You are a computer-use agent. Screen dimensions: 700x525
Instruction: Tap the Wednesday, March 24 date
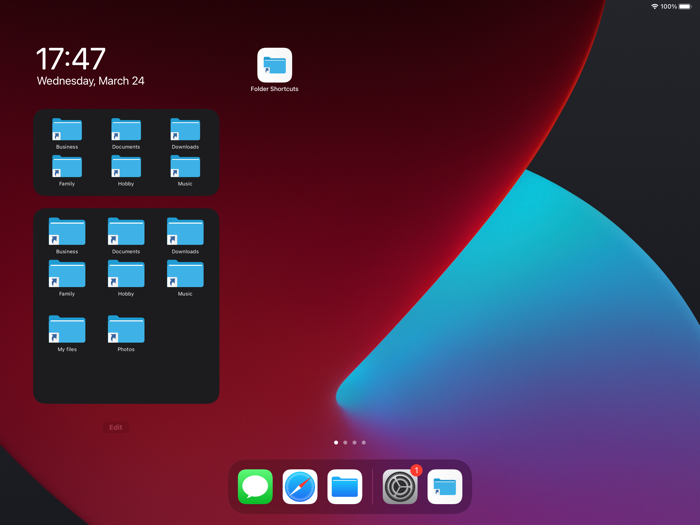point(91,81)
